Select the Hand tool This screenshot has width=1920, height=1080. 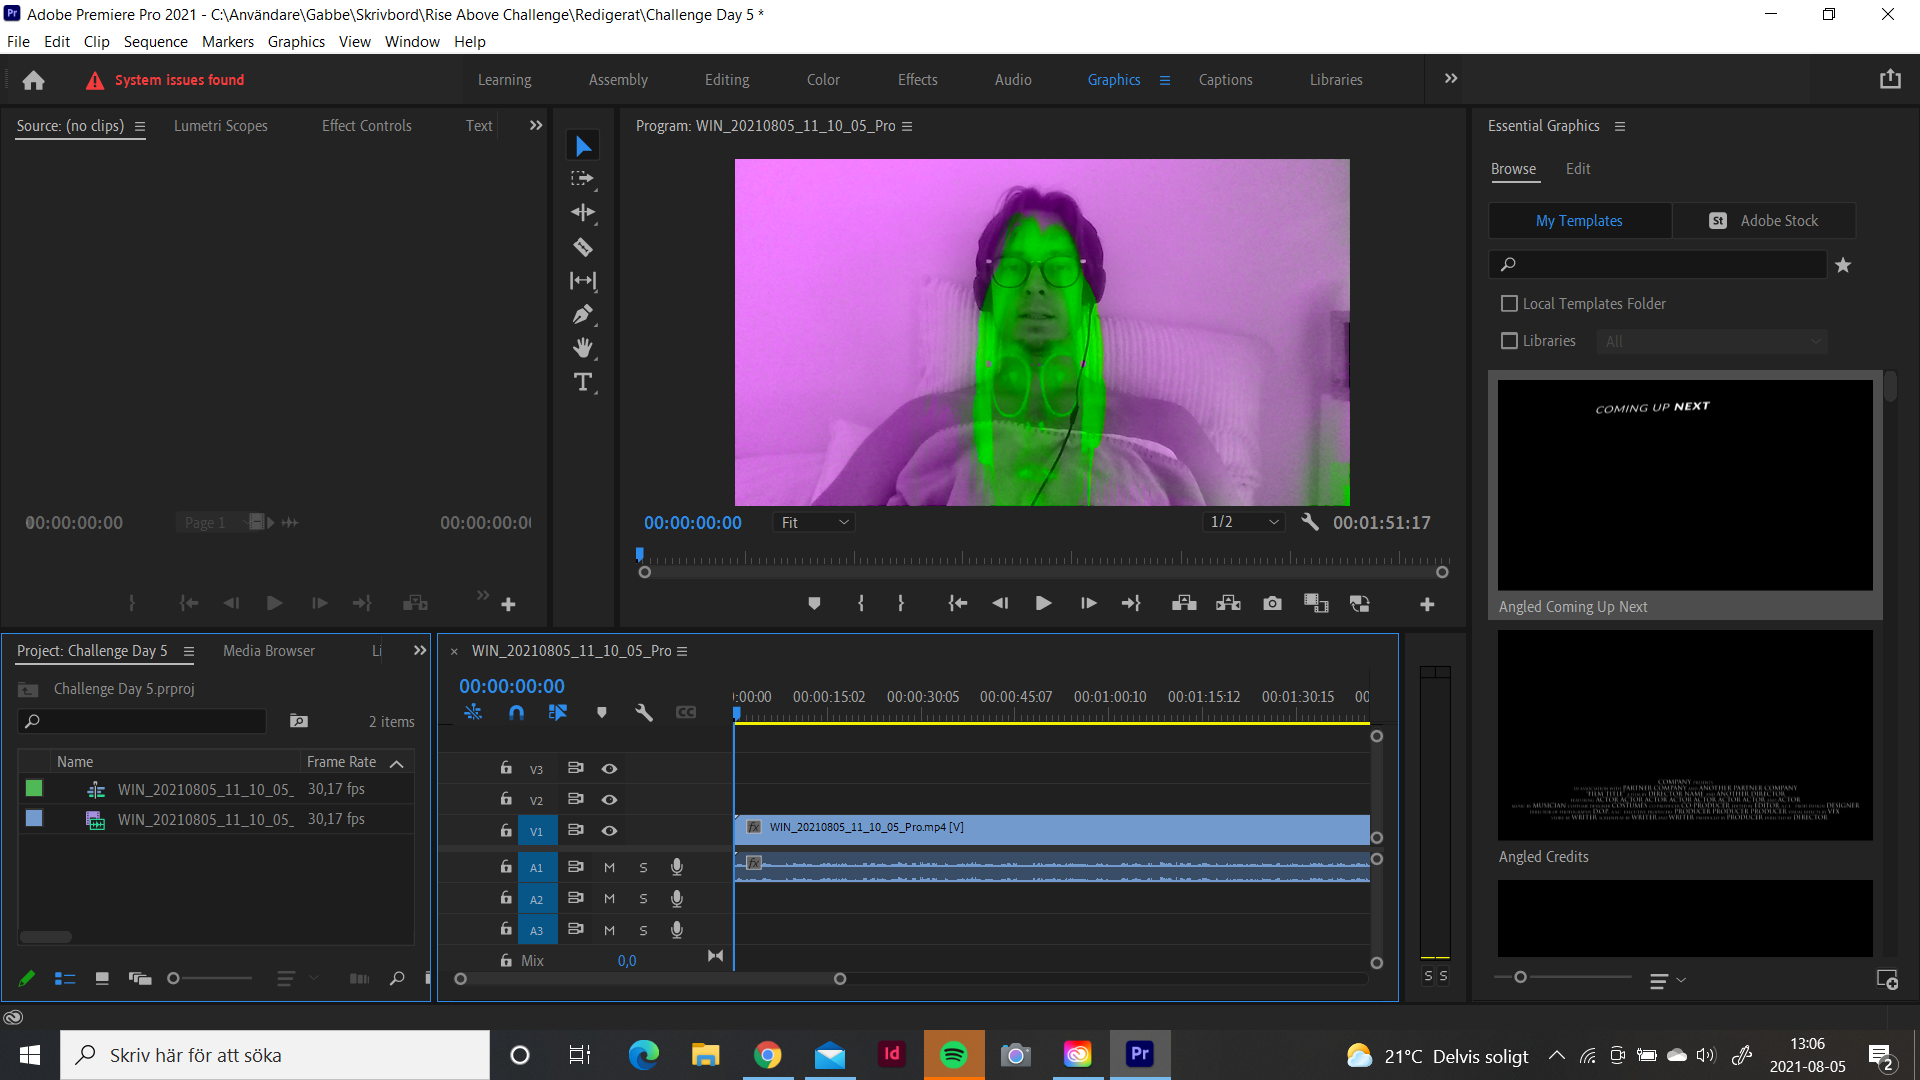583,347
